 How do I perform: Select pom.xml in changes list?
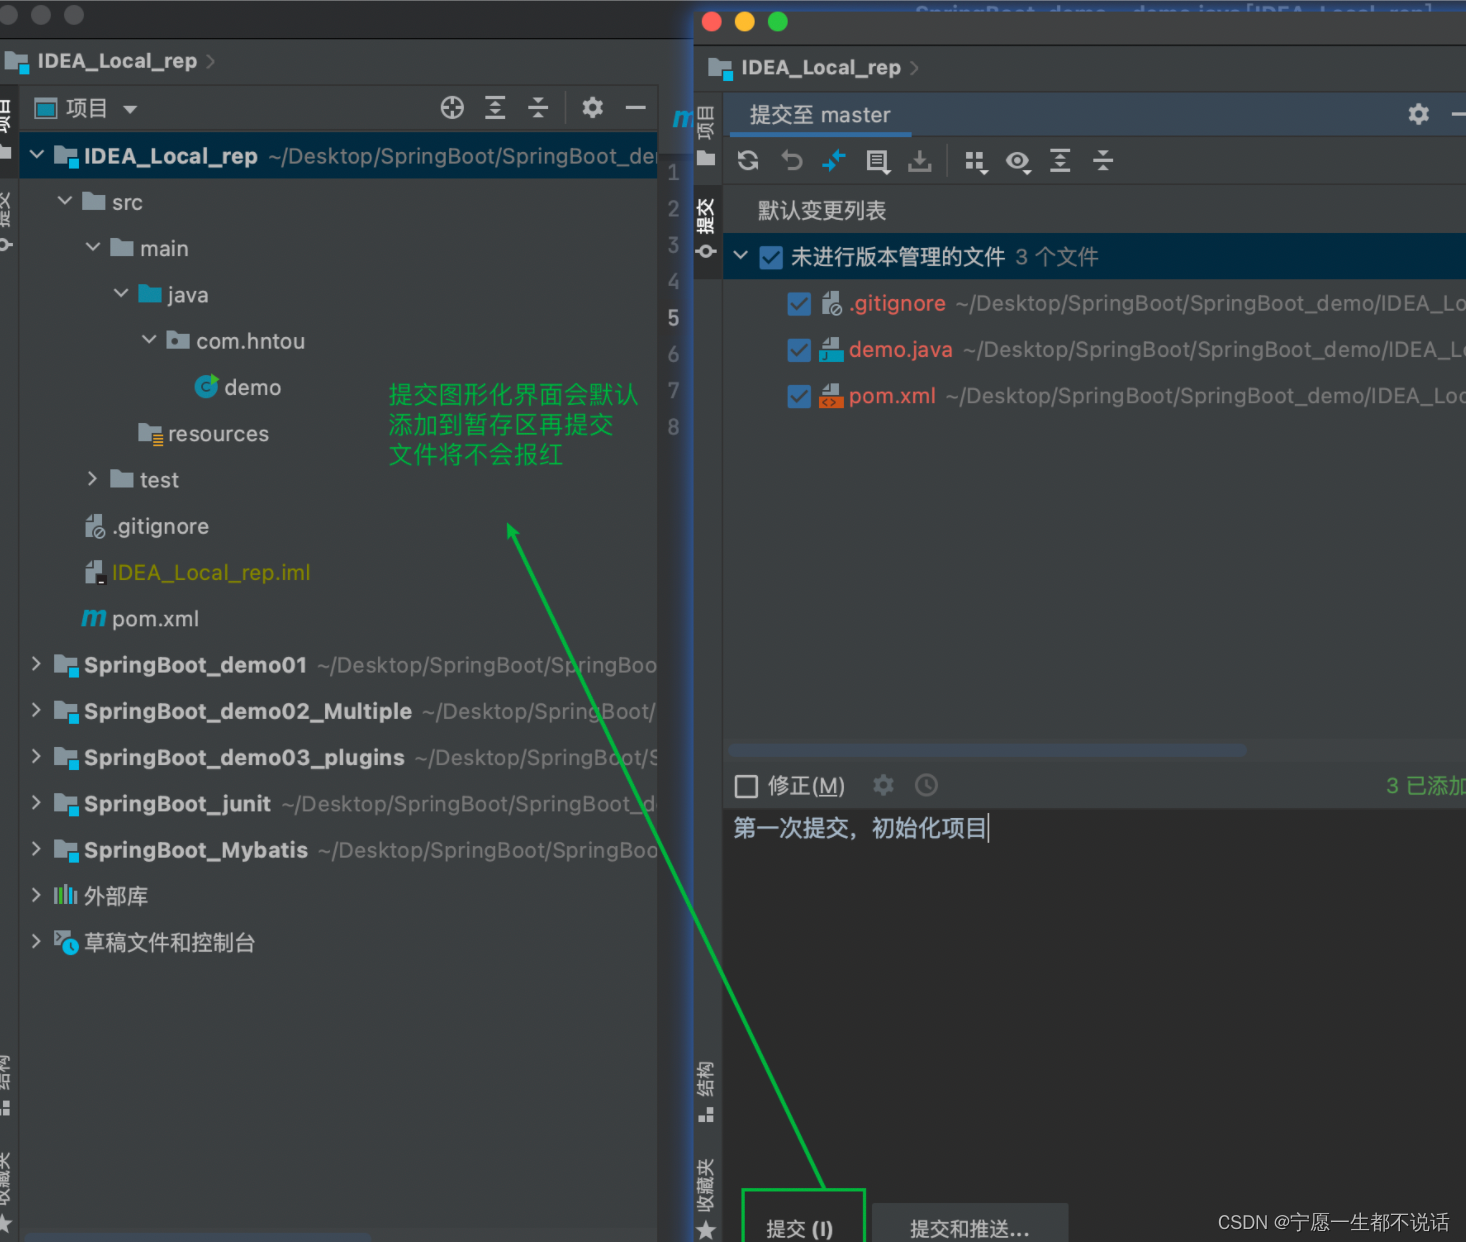pos(892,396)
